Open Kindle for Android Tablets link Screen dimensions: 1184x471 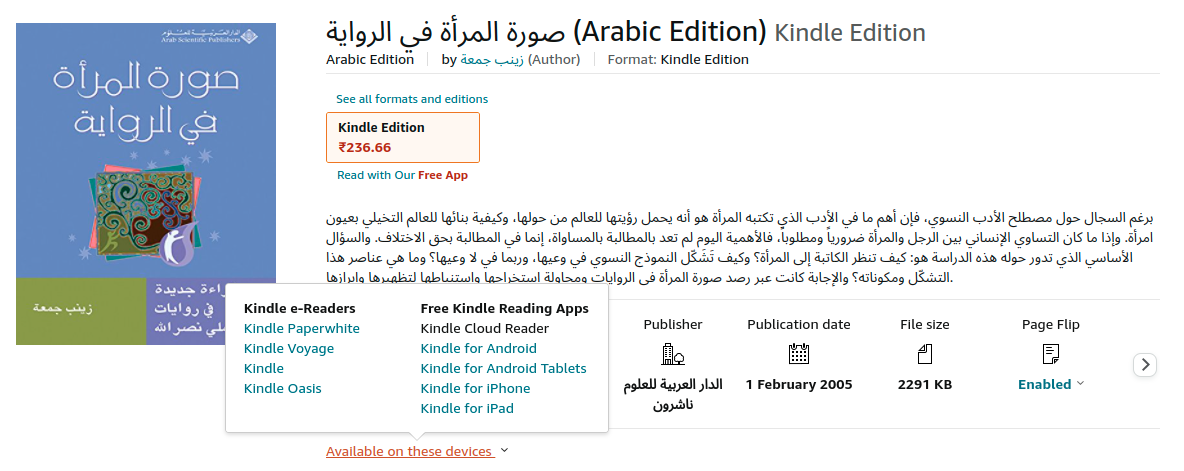[x=504, y=369]
